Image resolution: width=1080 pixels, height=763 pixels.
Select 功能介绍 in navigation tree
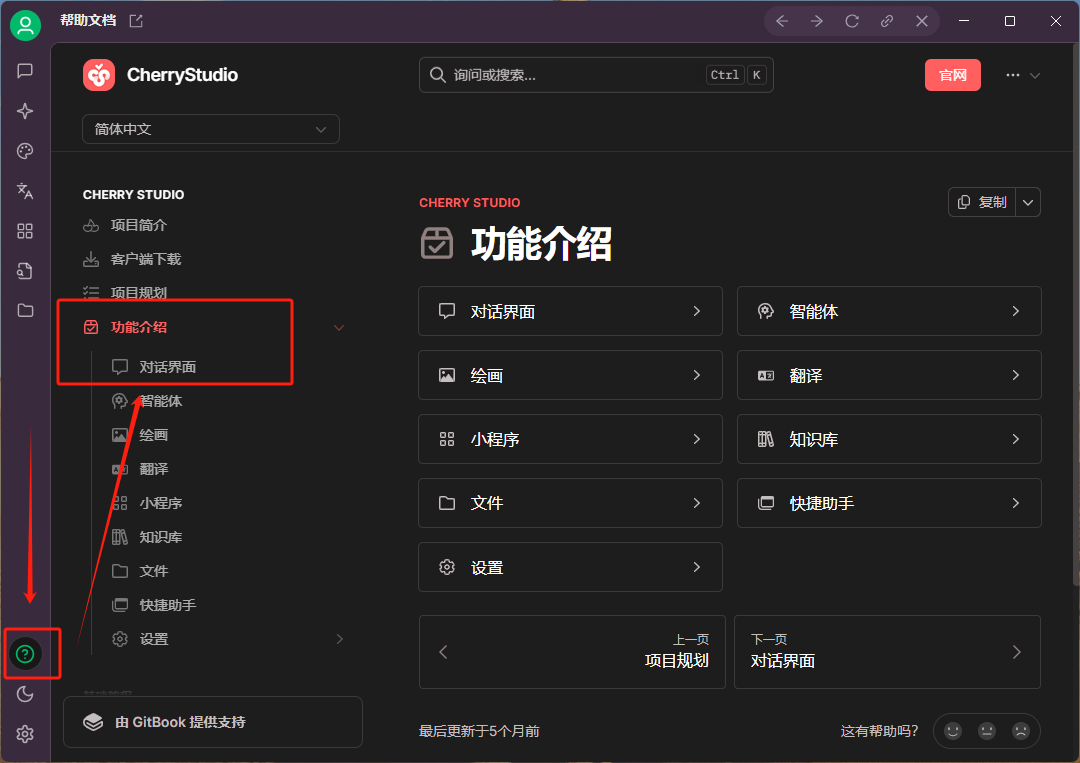click(x=138, y=327)
